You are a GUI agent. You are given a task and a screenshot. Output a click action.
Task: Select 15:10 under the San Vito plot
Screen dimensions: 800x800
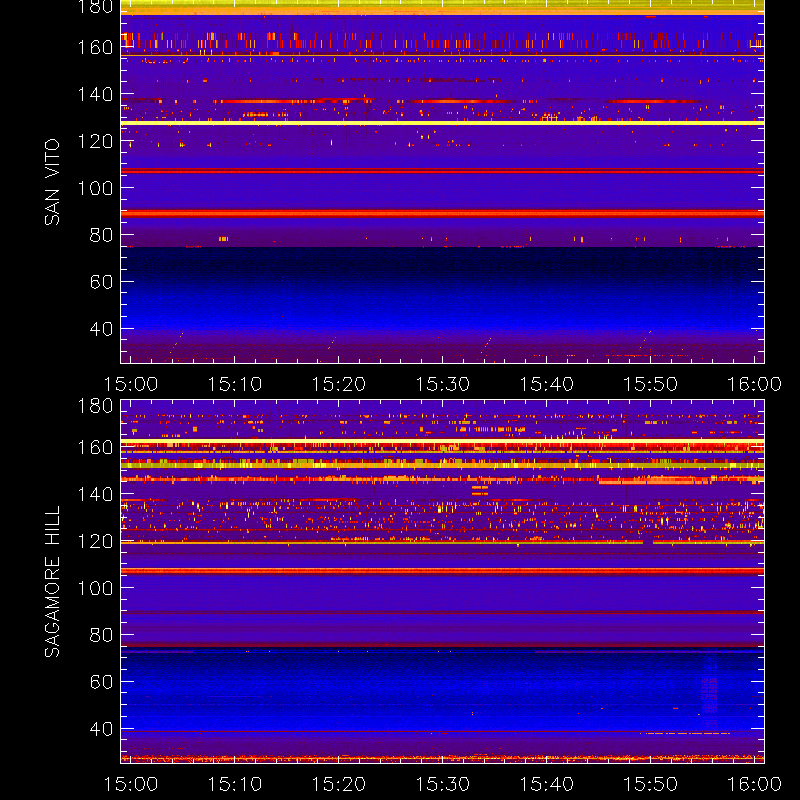(x=235, y=384)
